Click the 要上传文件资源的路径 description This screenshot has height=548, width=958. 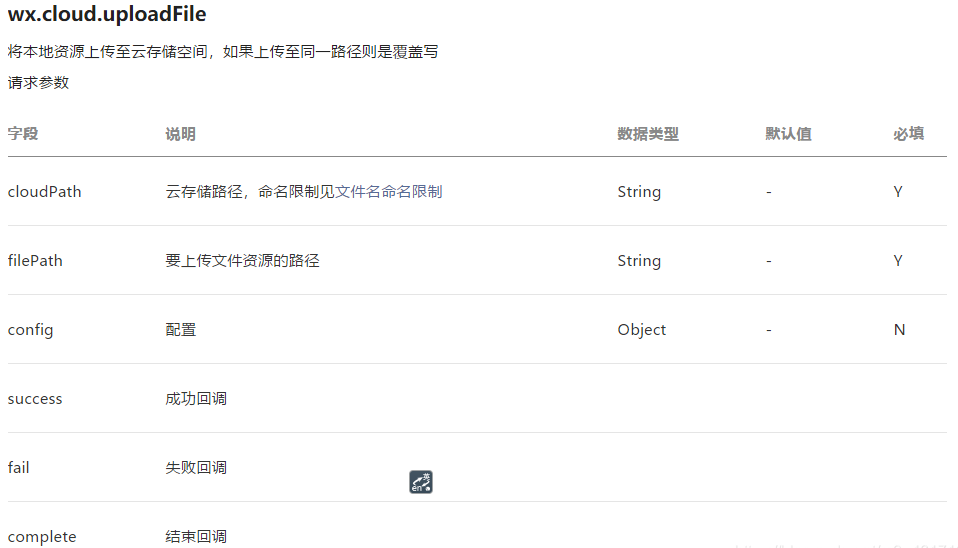pos(242,261)
